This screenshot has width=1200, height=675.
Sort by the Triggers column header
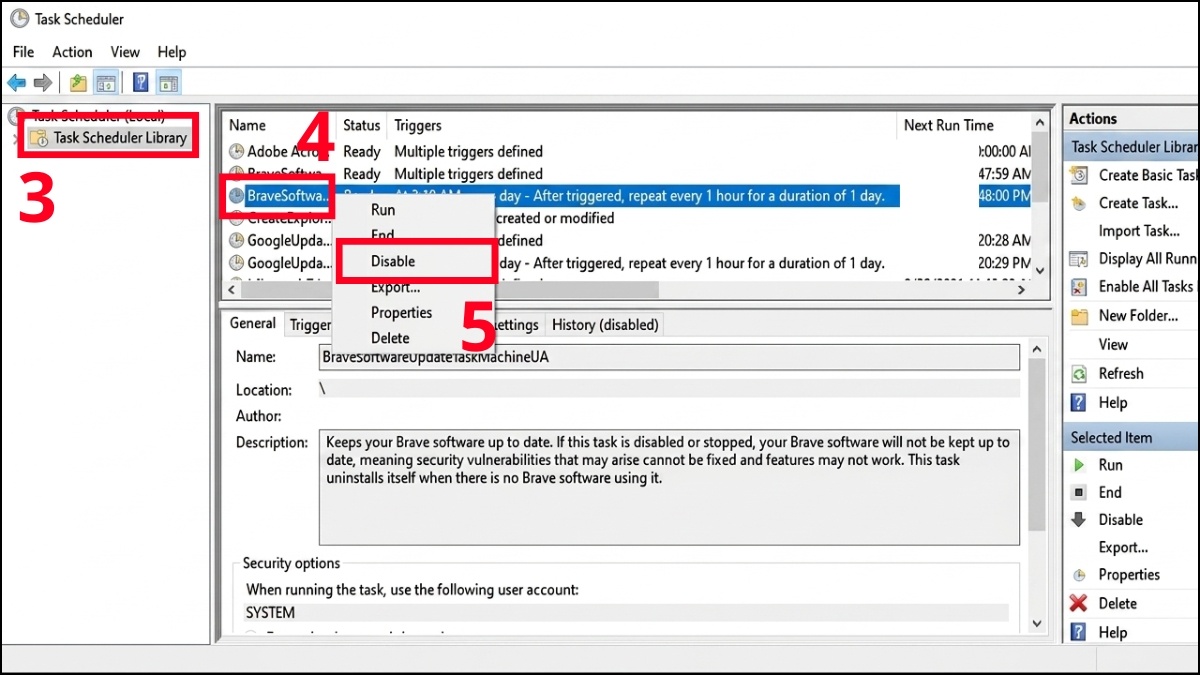(642, 125)
